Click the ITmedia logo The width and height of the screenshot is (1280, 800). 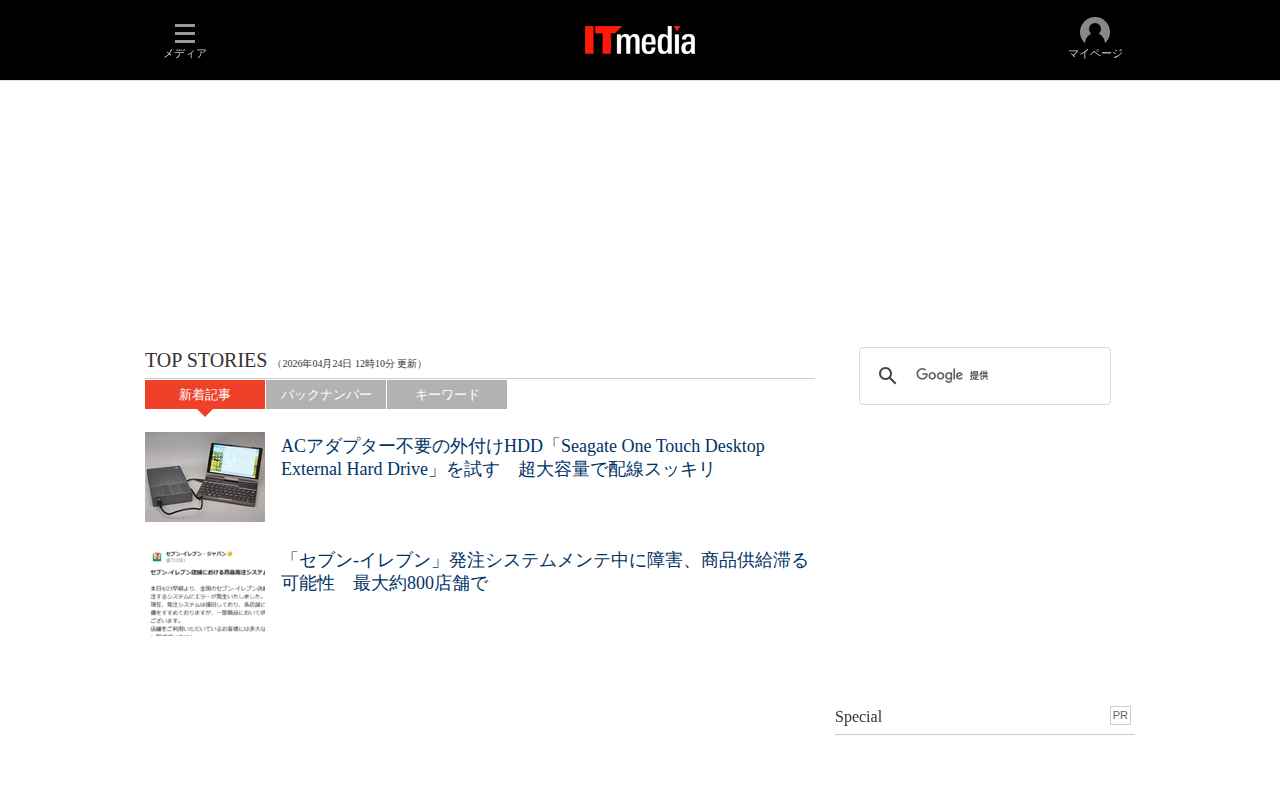tap(640, 40)
